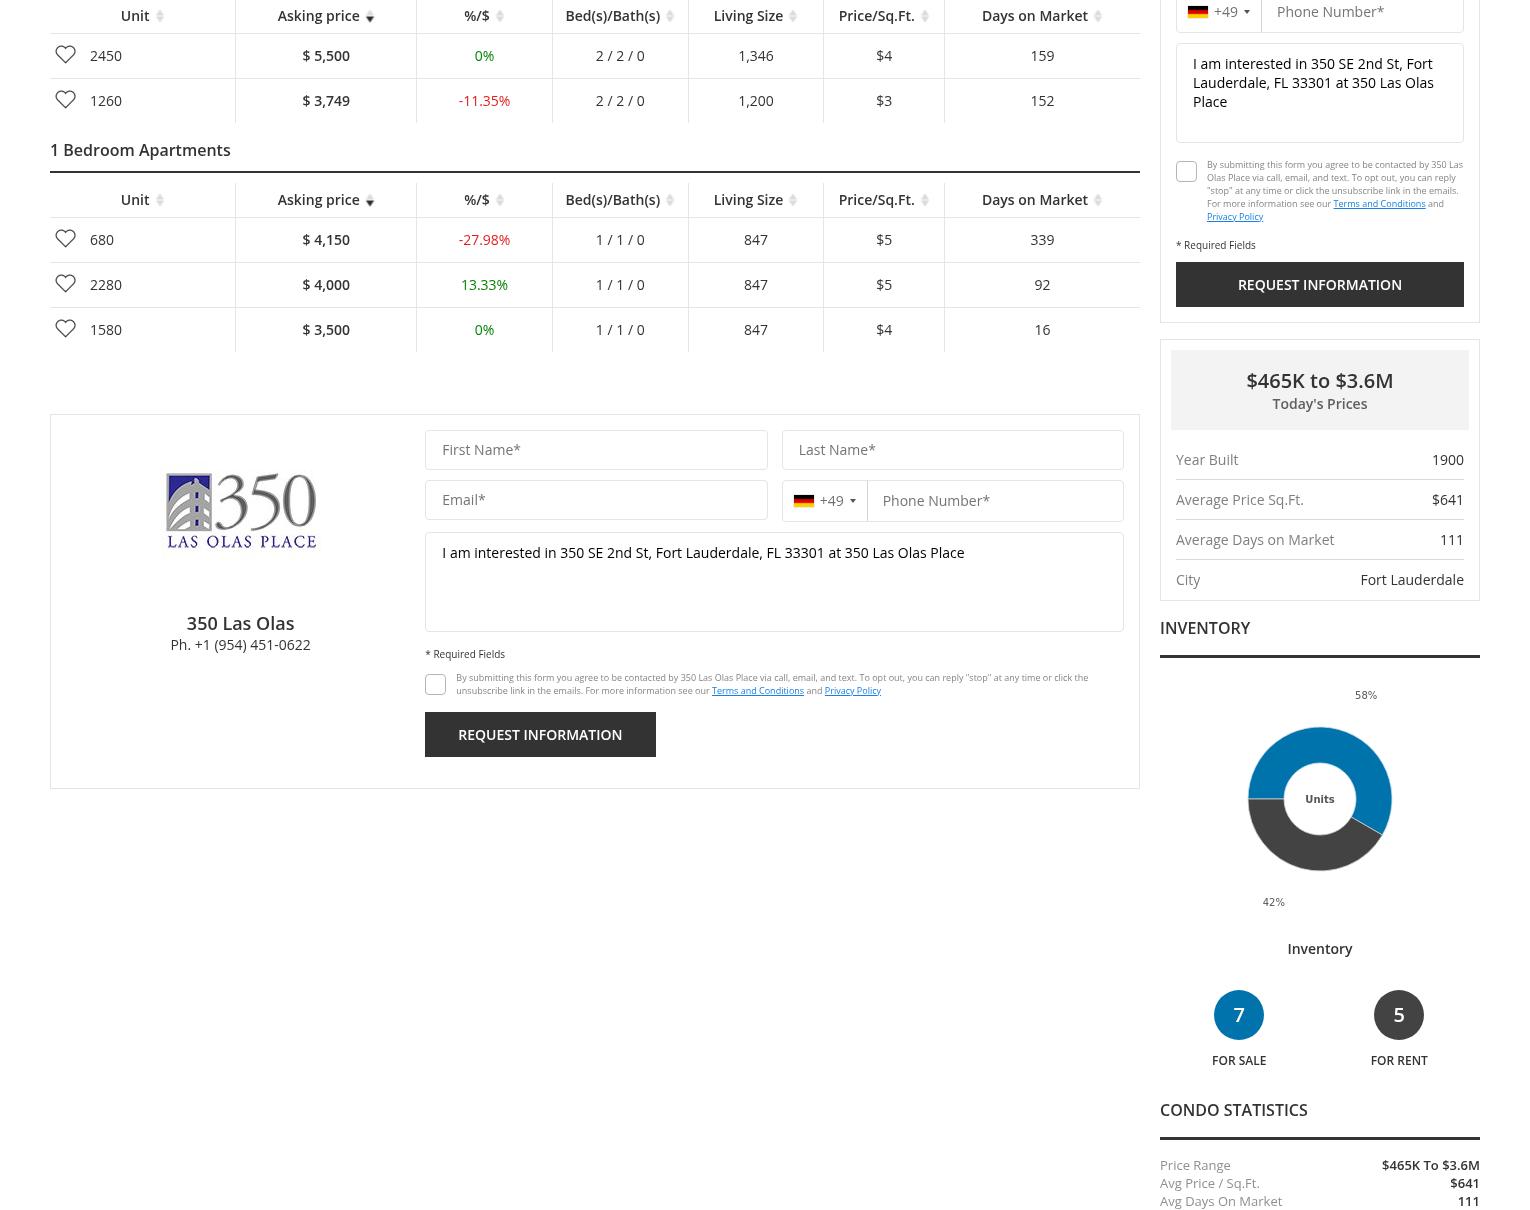Sort 1 Bedroom table by Living Size
This screenshot has width=1530, height=1210.
pos(755,200)
